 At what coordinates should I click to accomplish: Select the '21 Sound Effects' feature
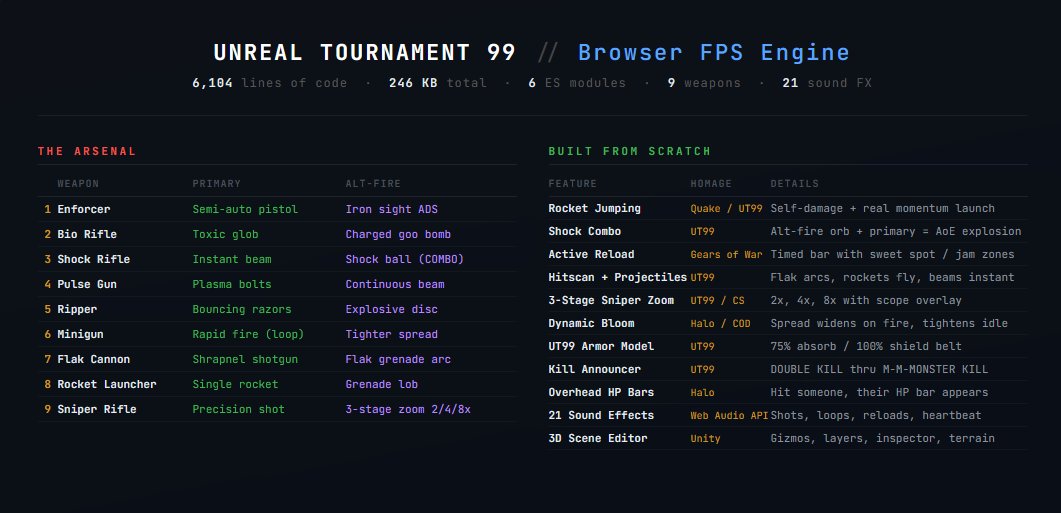(x=602, y=416)
